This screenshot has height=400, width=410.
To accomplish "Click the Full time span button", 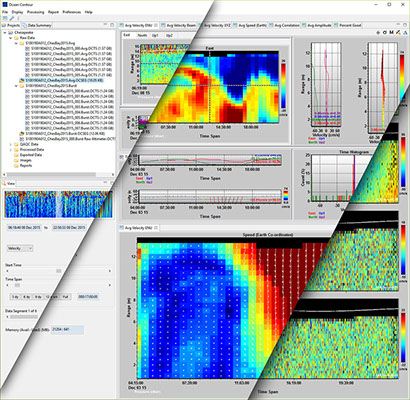I will (66, 296).
